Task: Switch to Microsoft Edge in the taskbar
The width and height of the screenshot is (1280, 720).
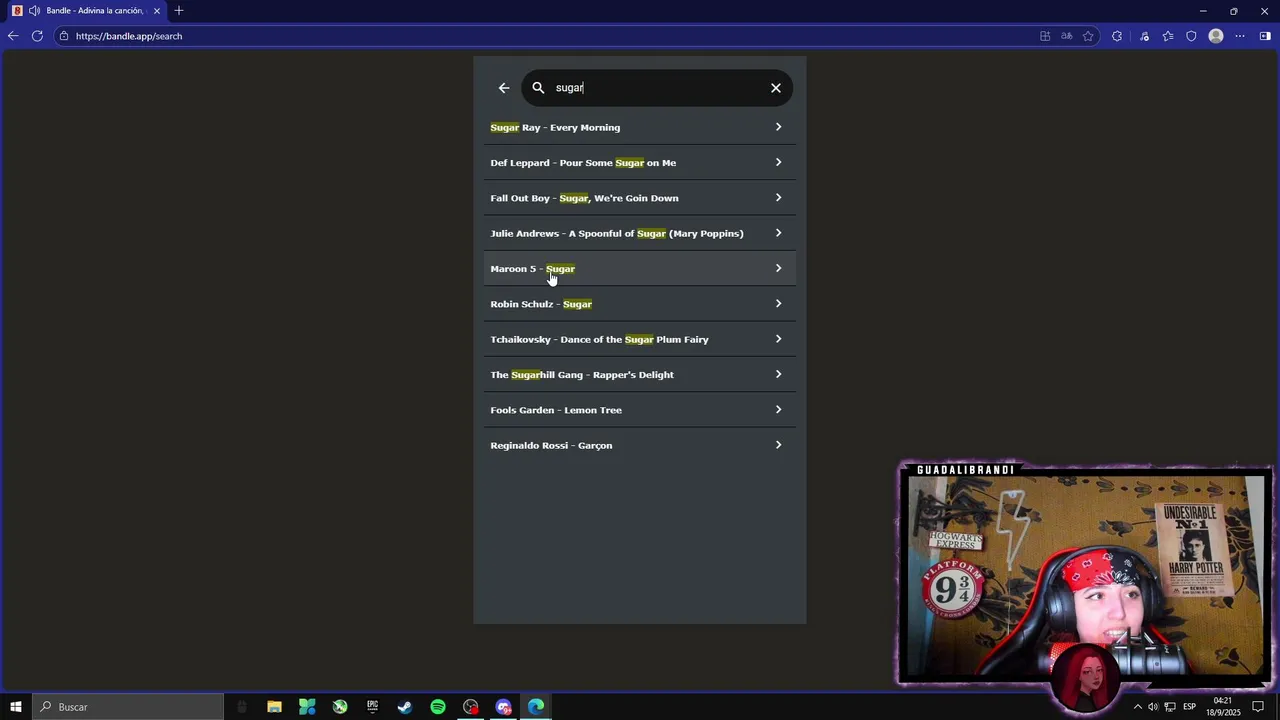Action: [x=536, y=707]
